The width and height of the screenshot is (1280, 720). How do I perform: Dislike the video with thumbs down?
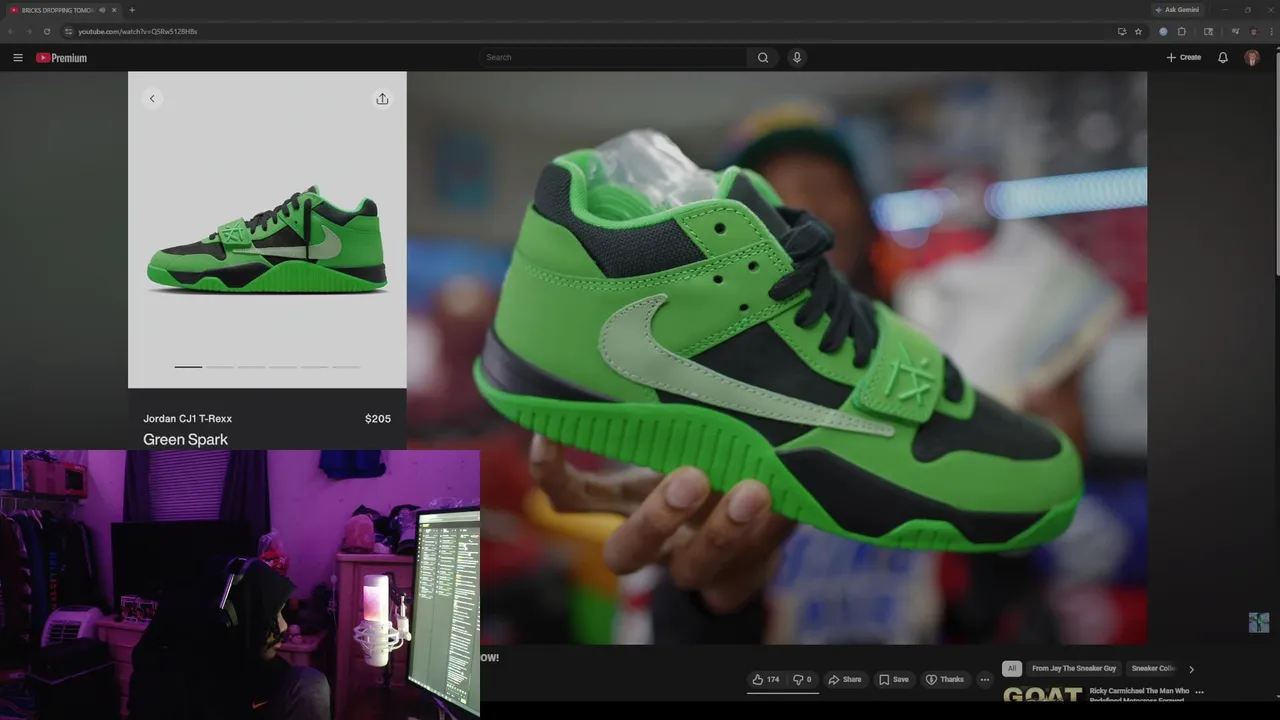tap(802, 680)
